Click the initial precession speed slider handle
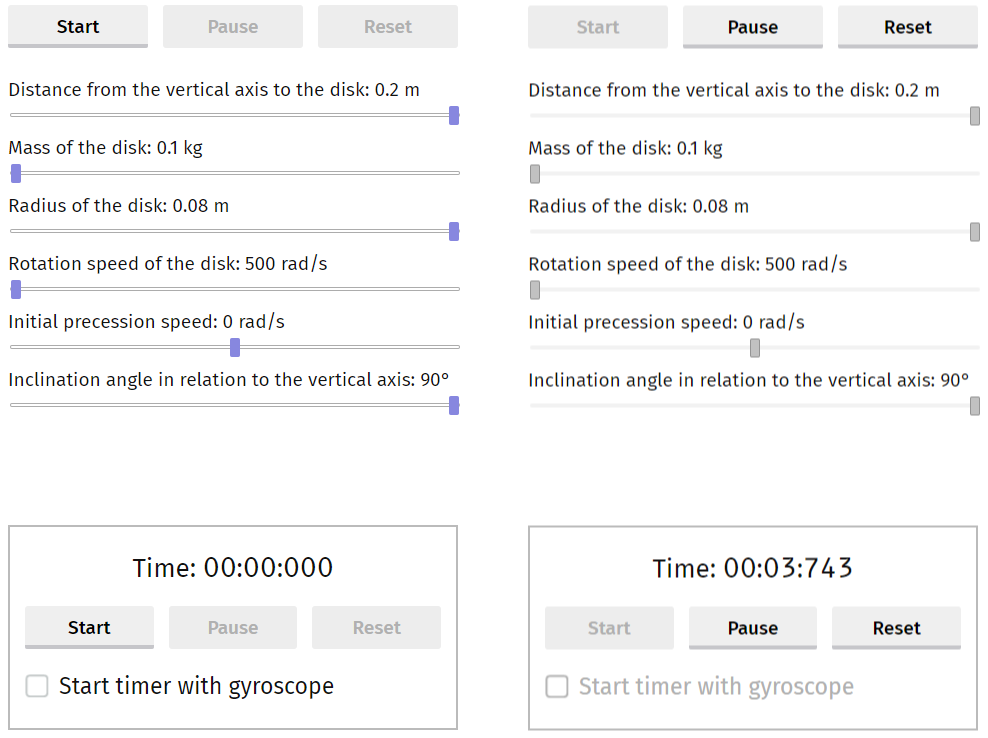Viewport: 988px width, 738px height. pos(235,347)
